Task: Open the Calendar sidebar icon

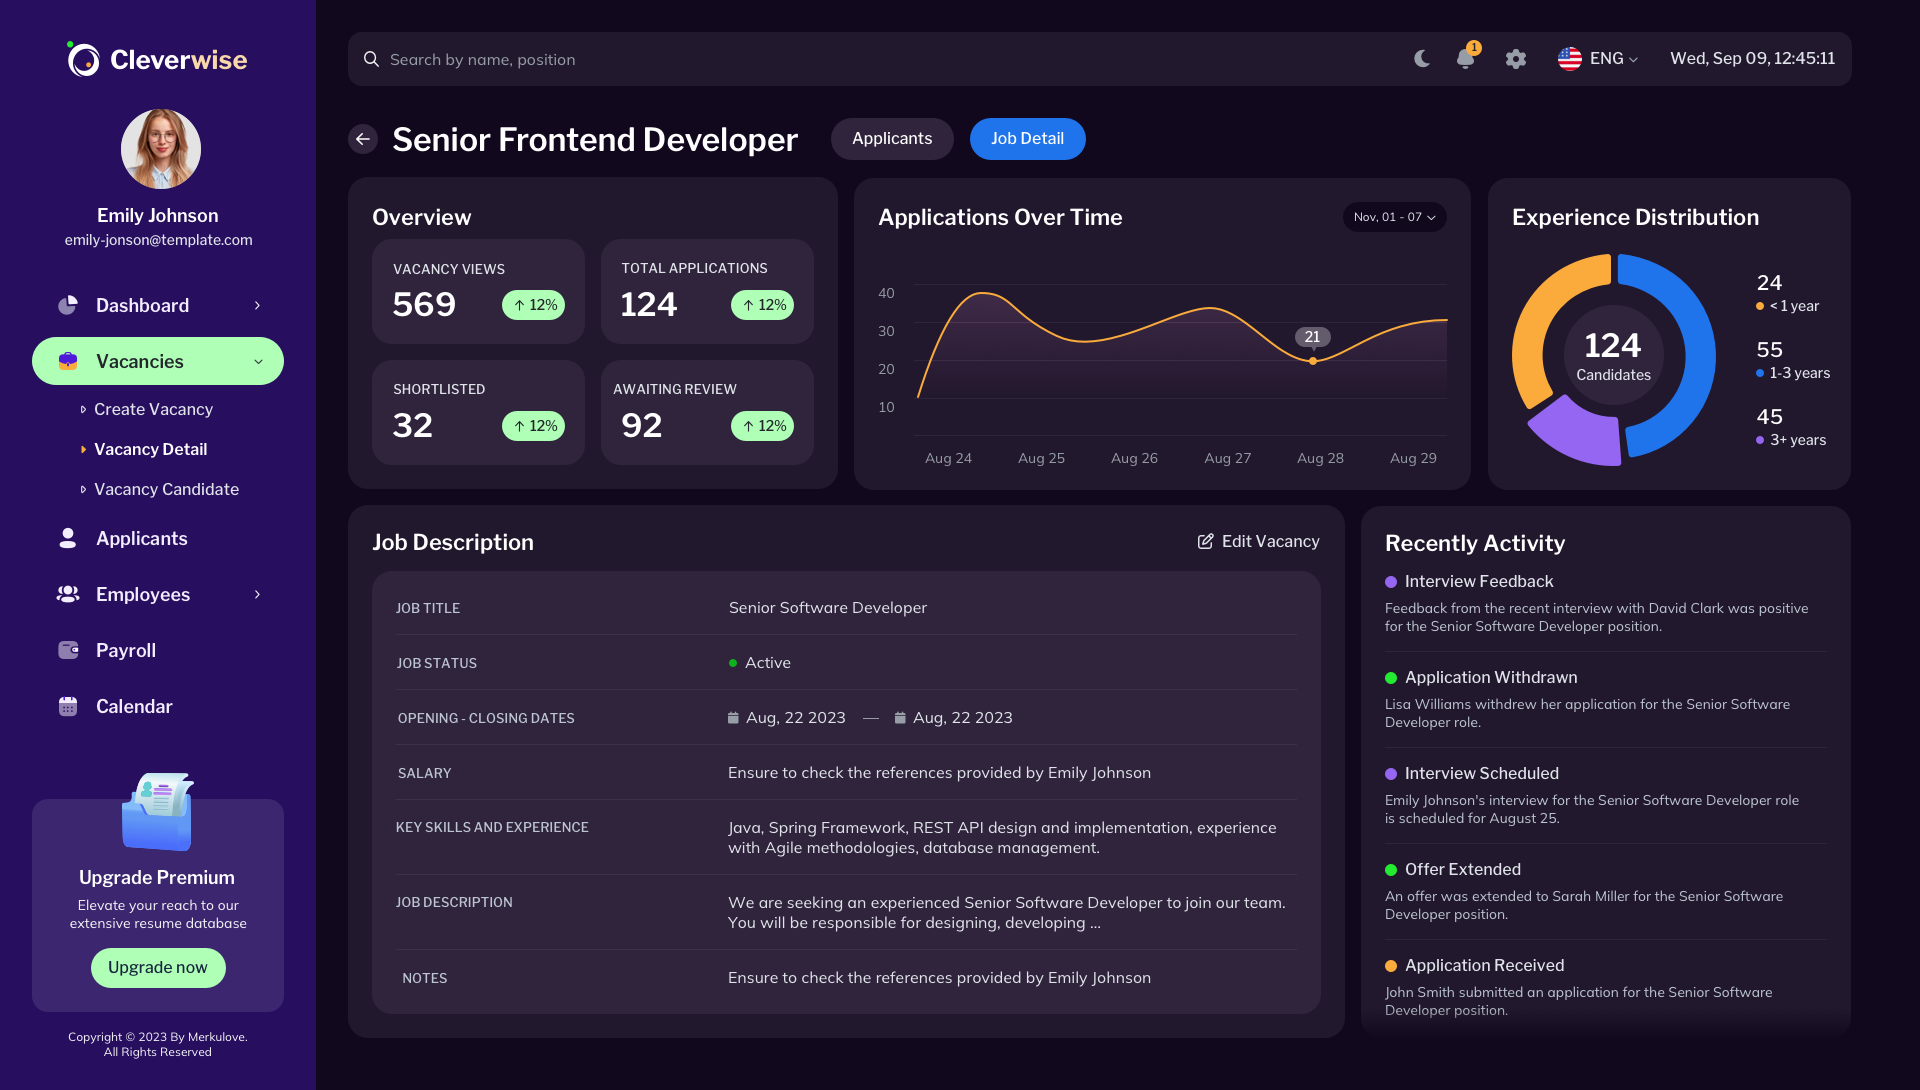Action: click(x=67, y=706)
